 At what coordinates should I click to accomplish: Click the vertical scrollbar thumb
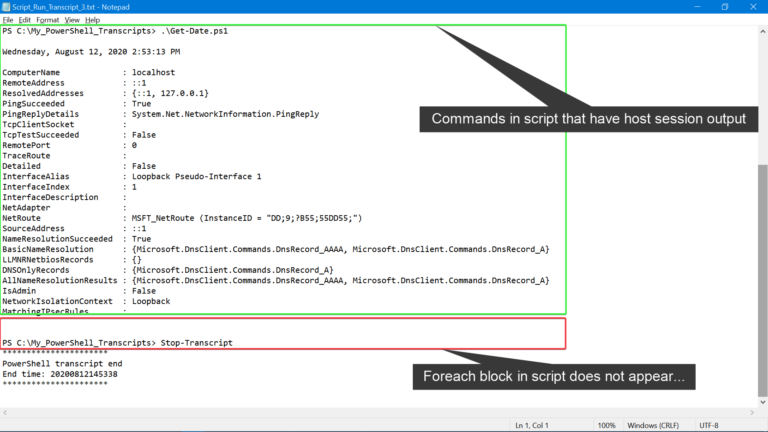point(763,281)
